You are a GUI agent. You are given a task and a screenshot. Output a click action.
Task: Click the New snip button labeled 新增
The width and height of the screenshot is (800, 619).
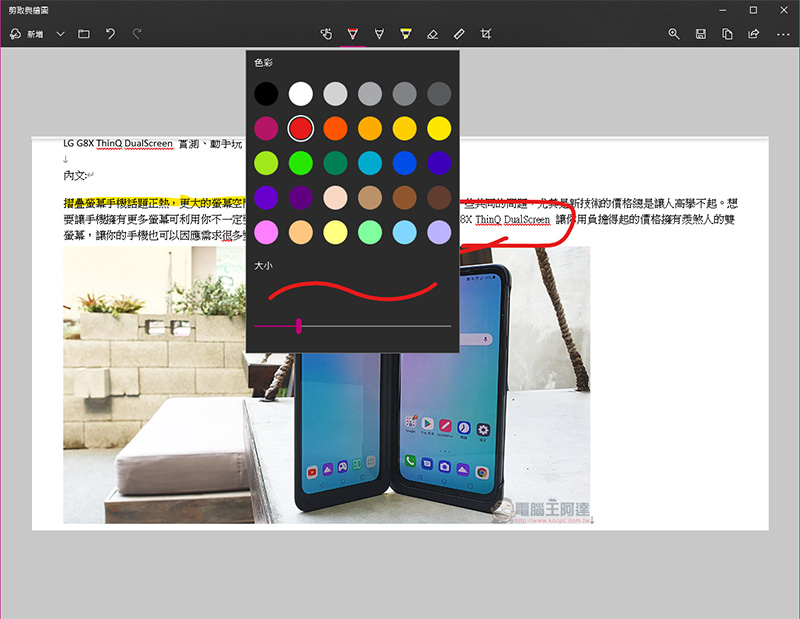pos(27,34)
